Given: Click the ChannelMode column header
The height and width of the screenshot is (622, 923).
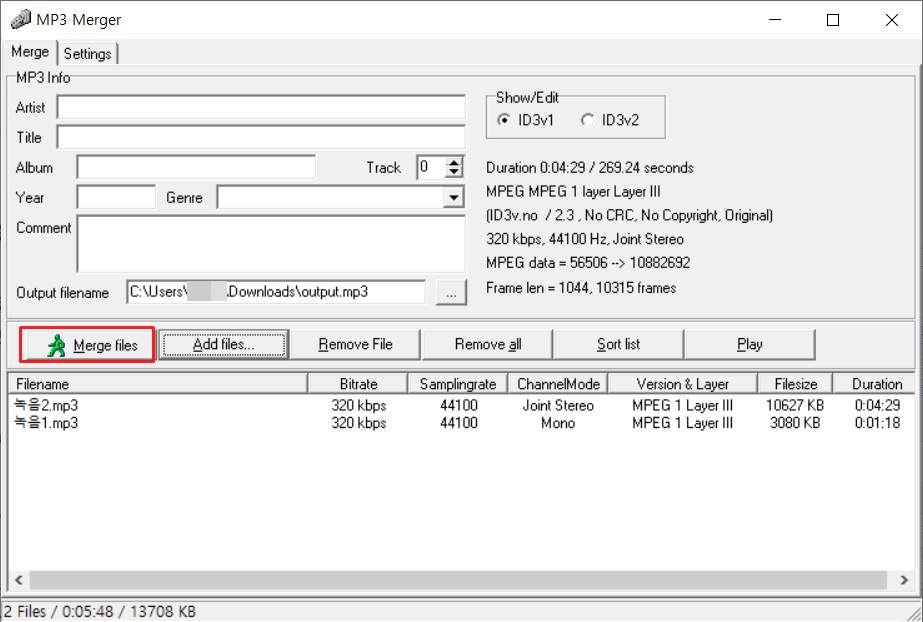Looking at the screenshot, I should (x=557, y=384).
